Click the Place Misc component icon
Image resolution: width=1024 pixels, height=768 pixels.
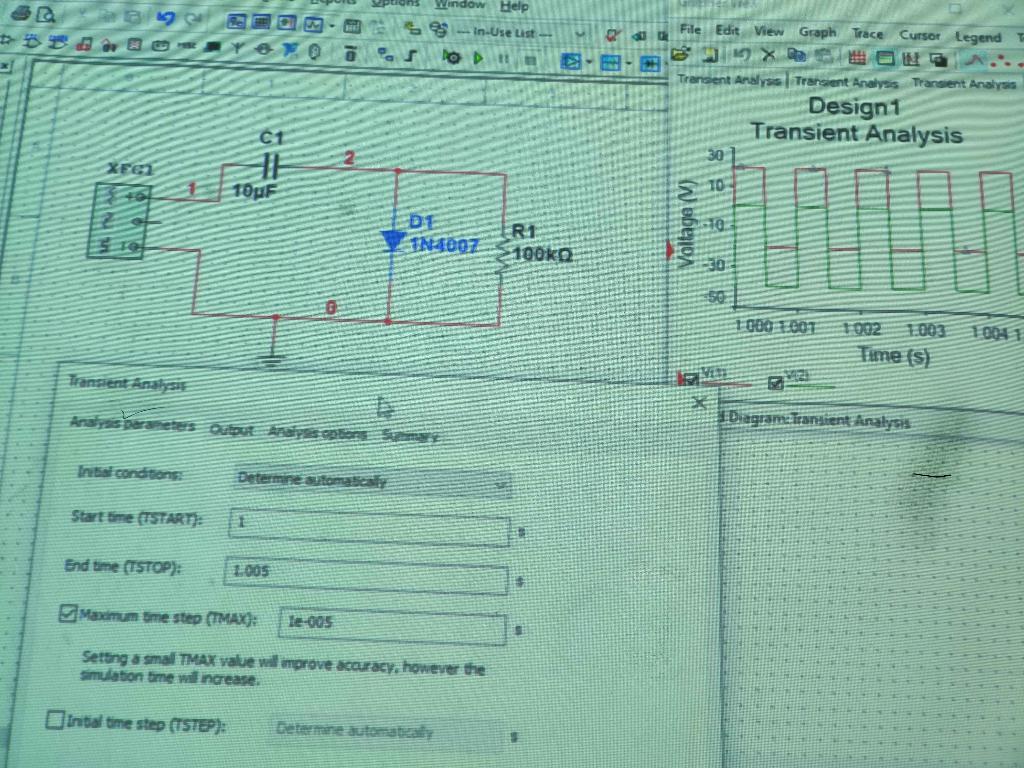[187, 46]
